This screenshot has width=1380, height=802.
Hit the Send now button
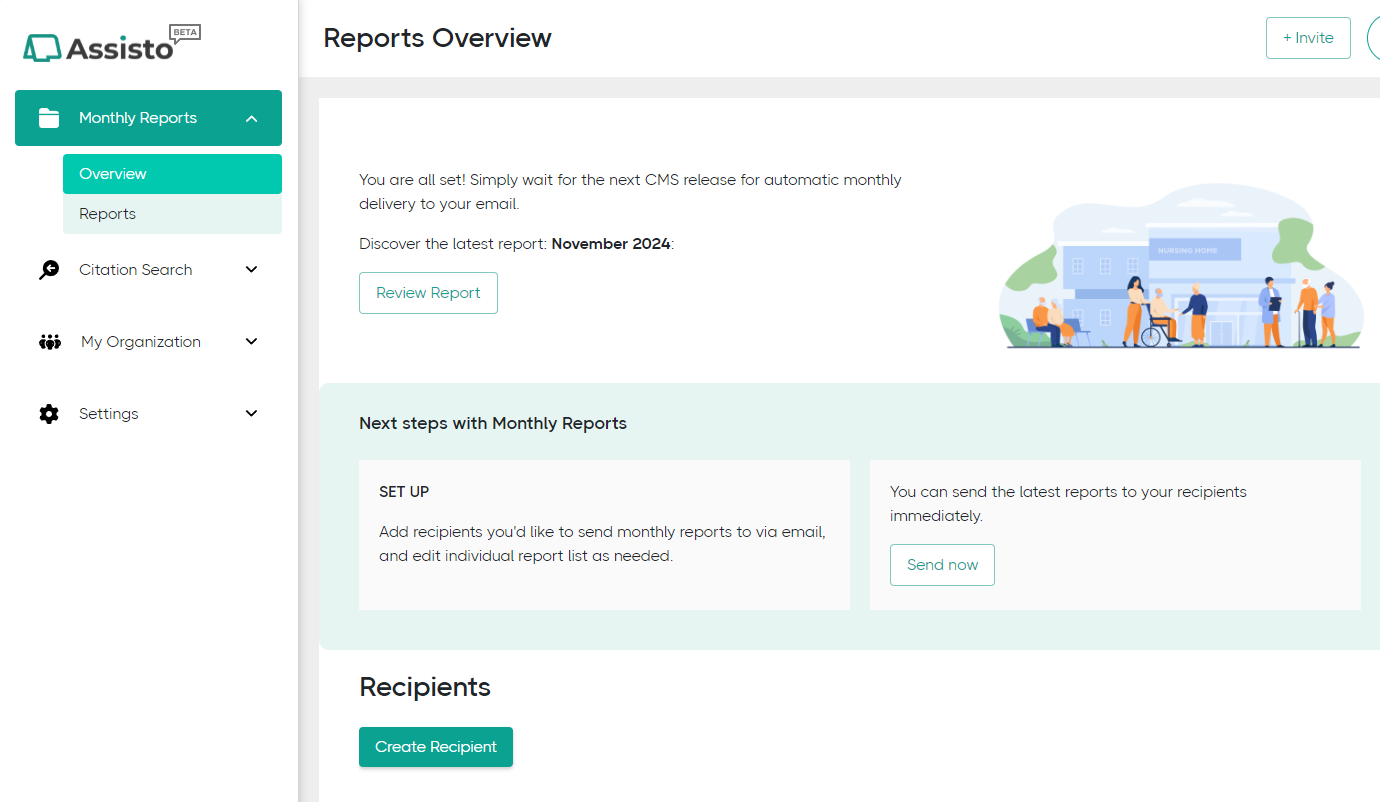point(942,565)
